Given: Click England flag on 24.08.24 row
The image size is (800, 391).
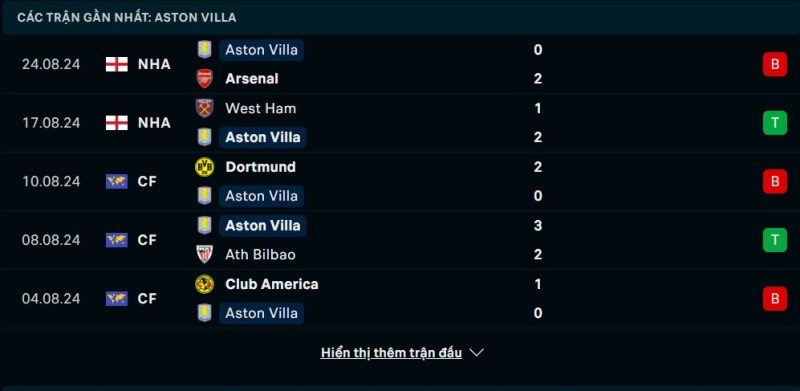Looking at the screenshot, I should point(117,64).
